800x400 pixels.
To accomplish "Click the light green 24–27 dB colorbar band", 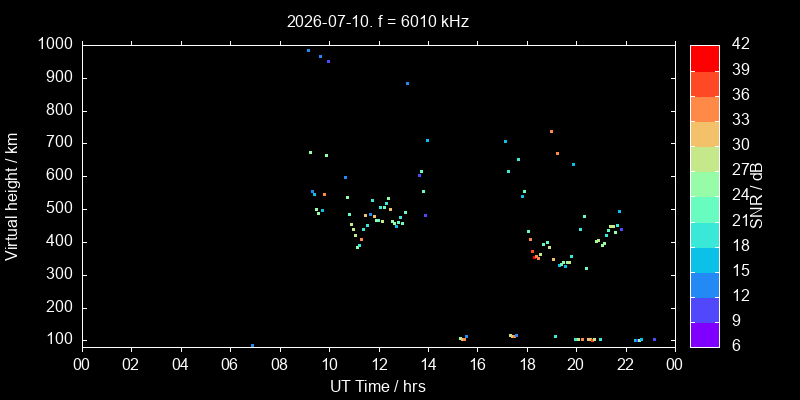I will coord(705,184).
